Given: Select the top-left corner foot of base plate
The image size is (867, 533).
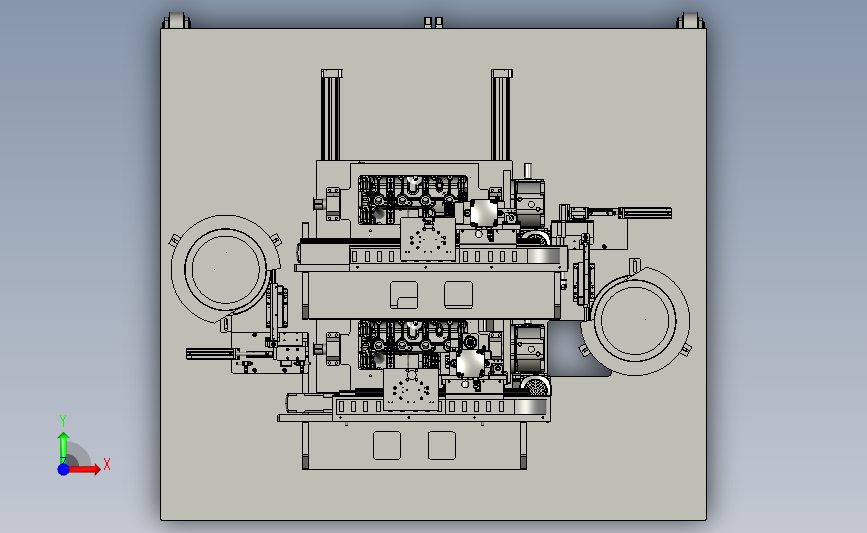Looking at the screenshot, I should point(176,20).
